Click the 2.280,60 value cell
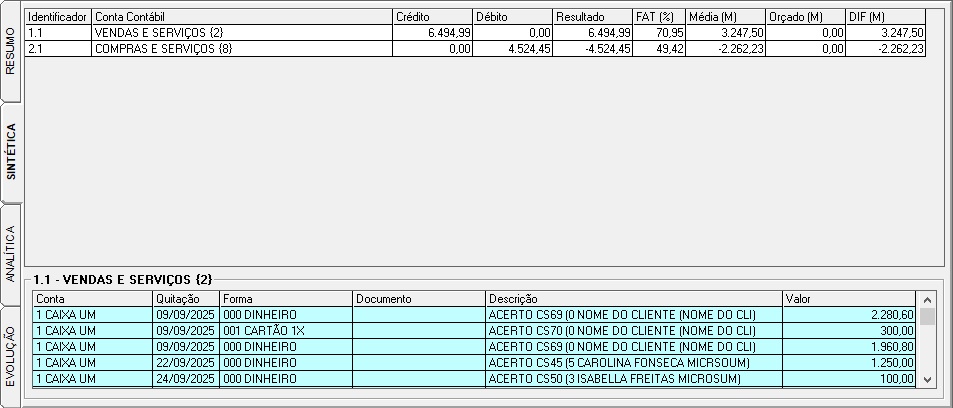The width and height of the screenshot is (953, 408). tap(848, 314)
